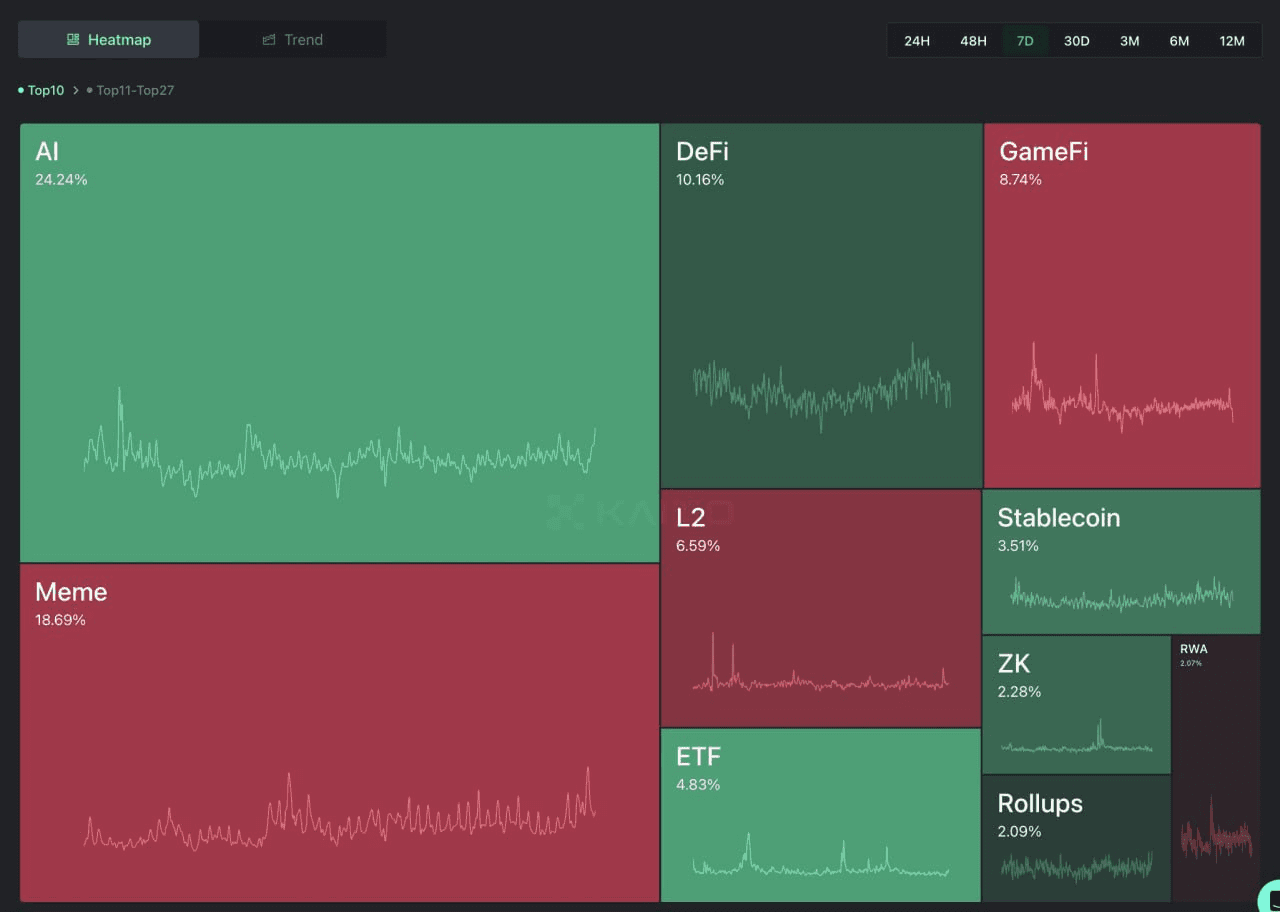Click the Trend tab's chart icon

click(x=268, y=40)
